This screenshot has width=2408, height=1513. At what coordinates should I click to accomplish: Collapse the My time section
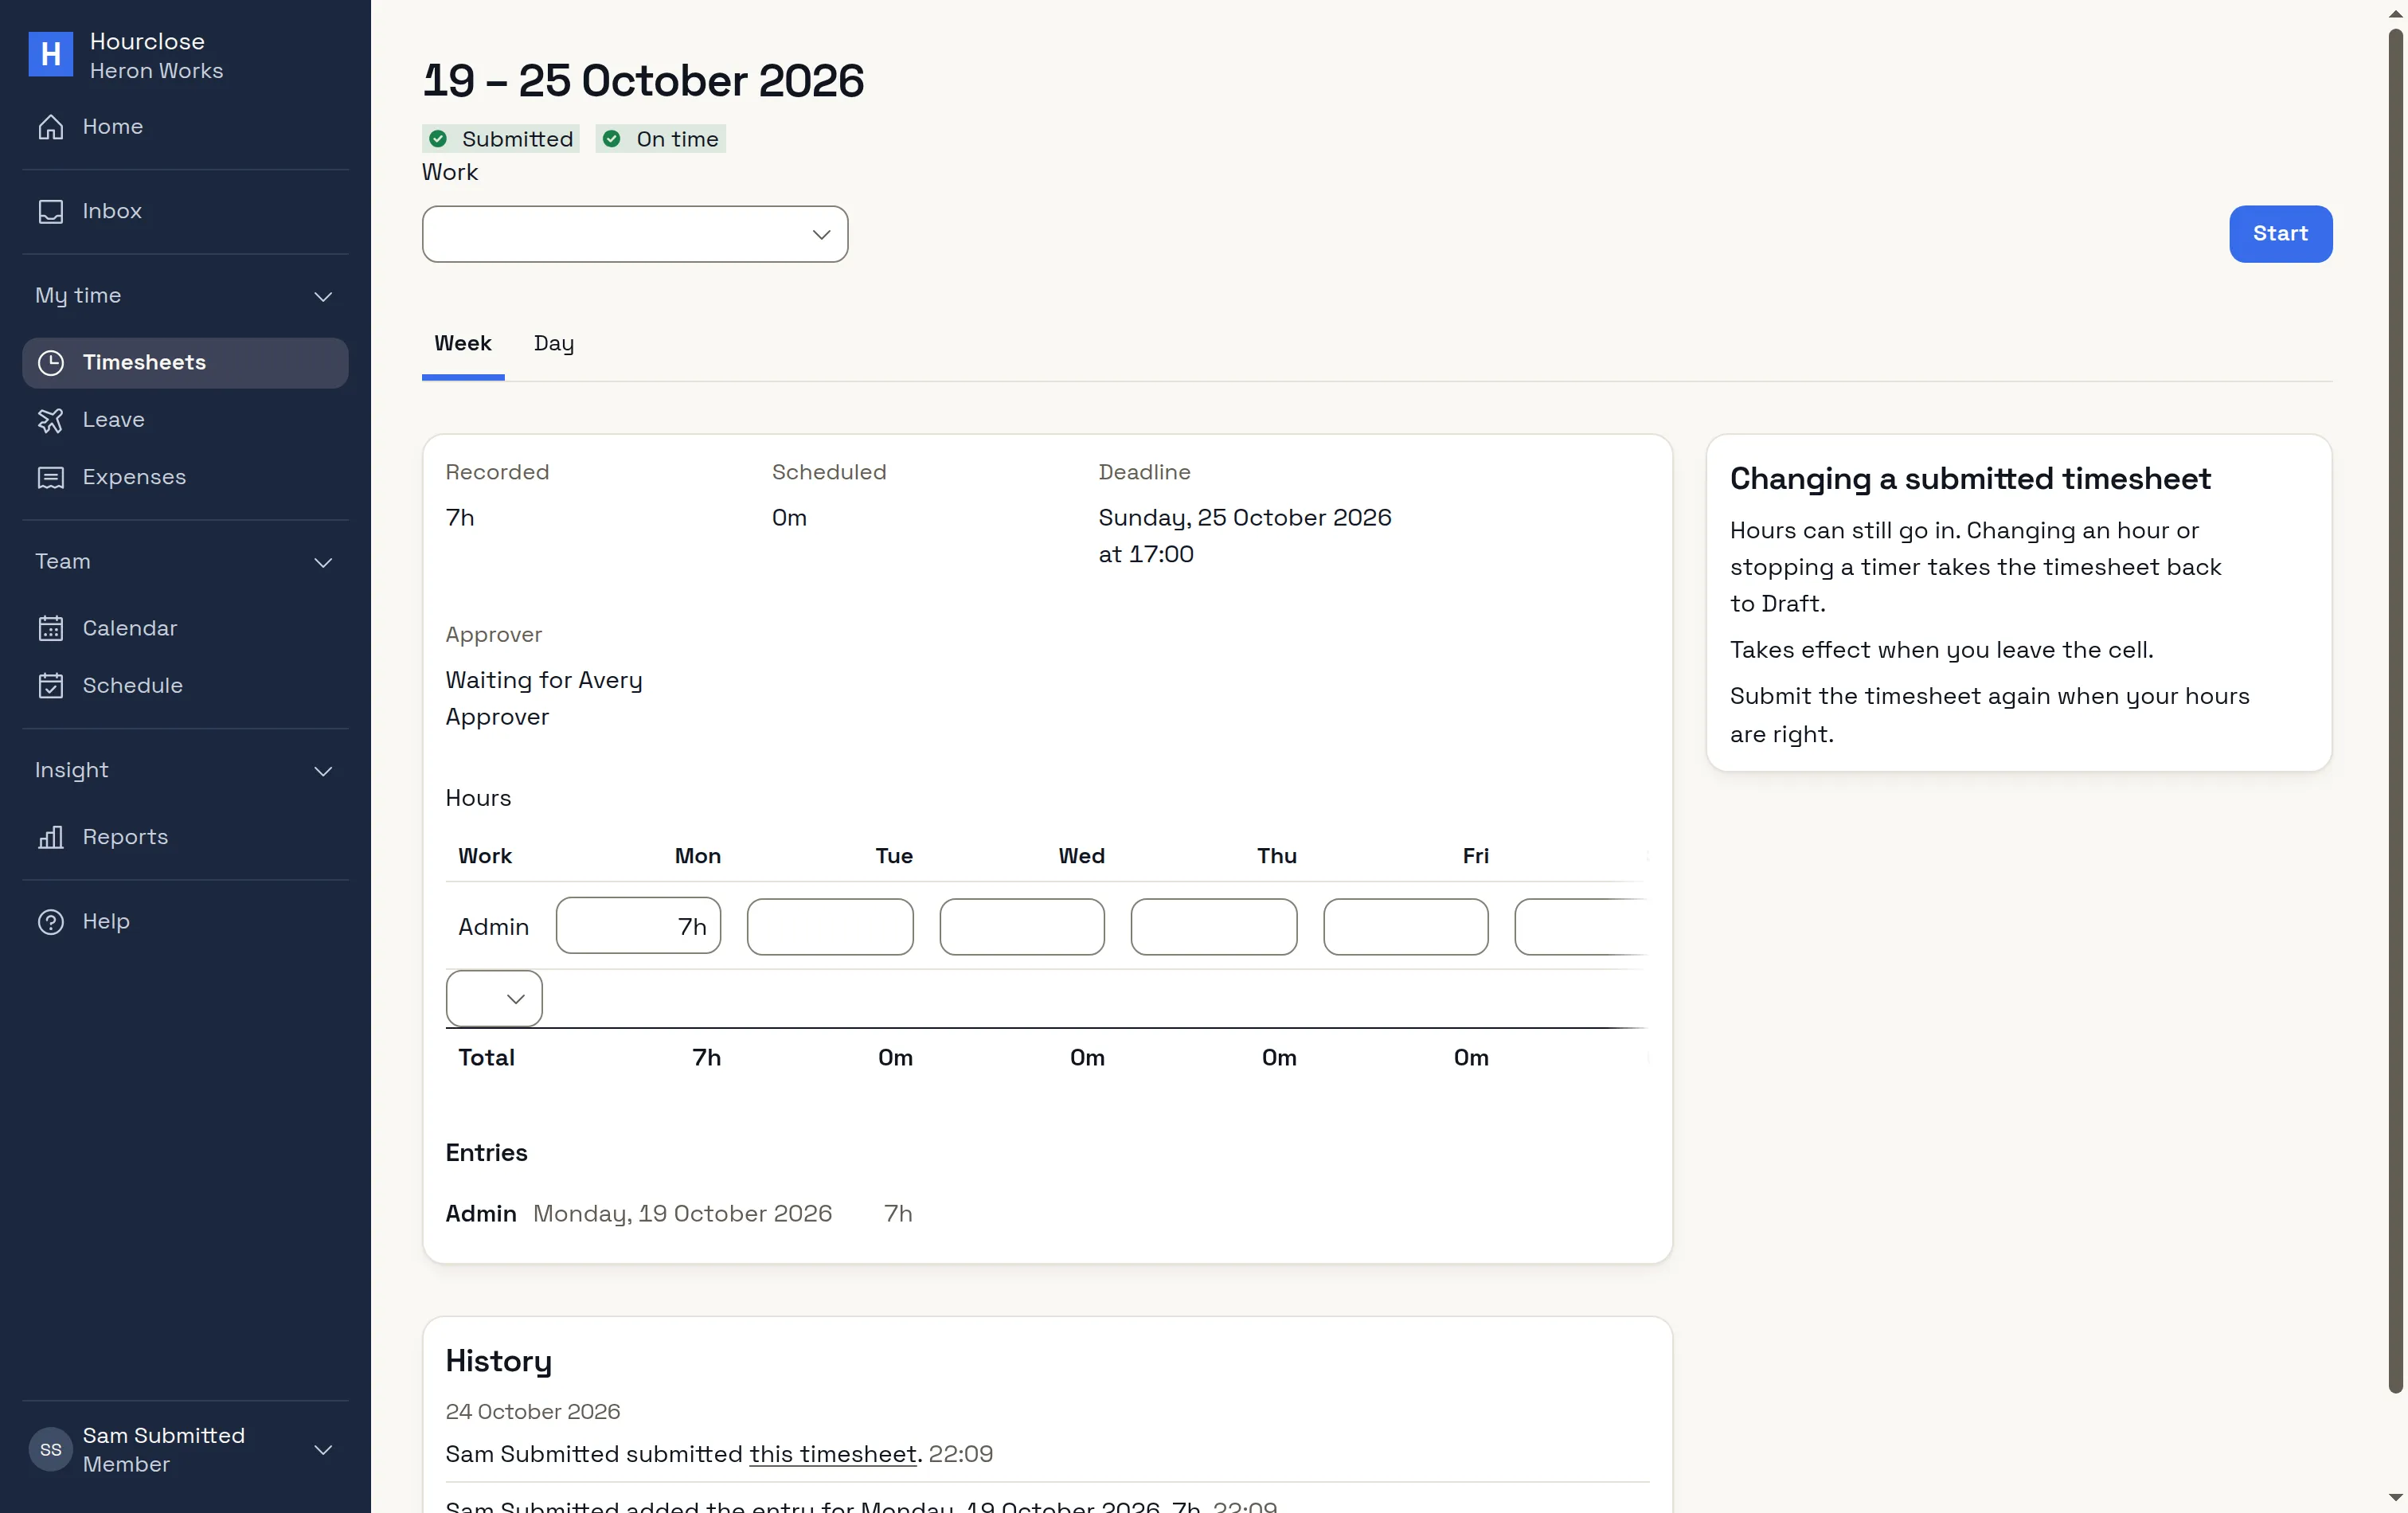[x=185, y=296]
